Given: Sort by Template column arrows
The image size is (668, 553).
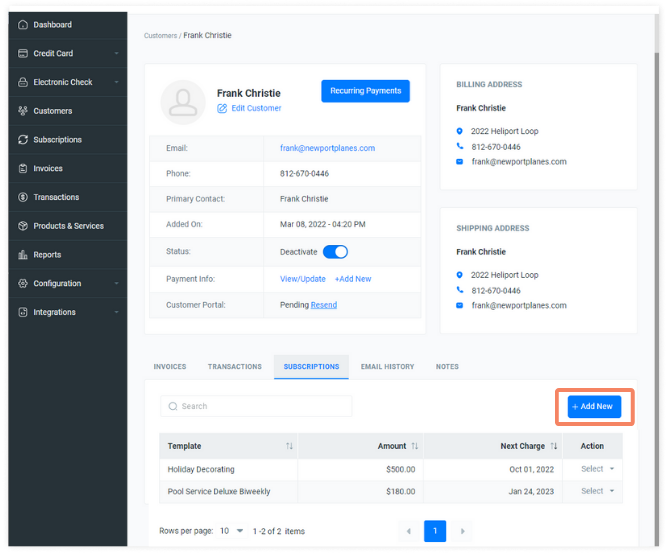Looking at the screenshot, I should coord(289,446).
